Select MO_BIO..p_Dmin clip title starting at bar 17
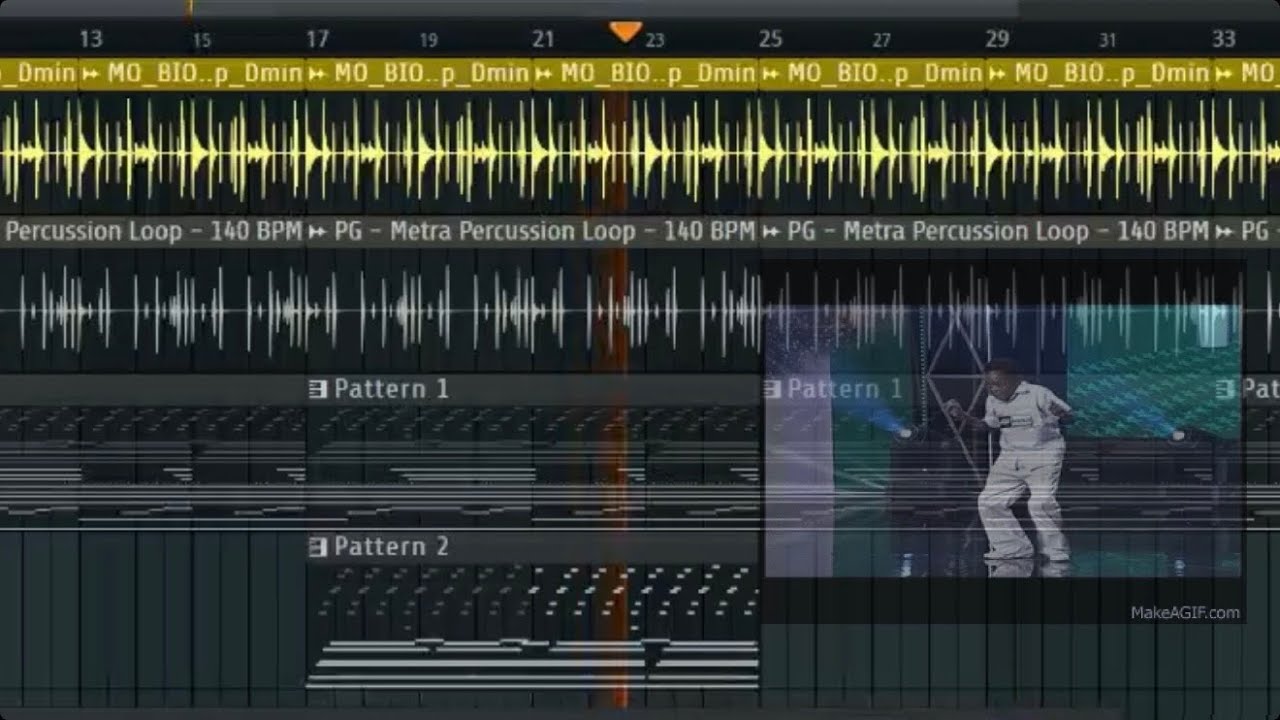 (431, 73)
